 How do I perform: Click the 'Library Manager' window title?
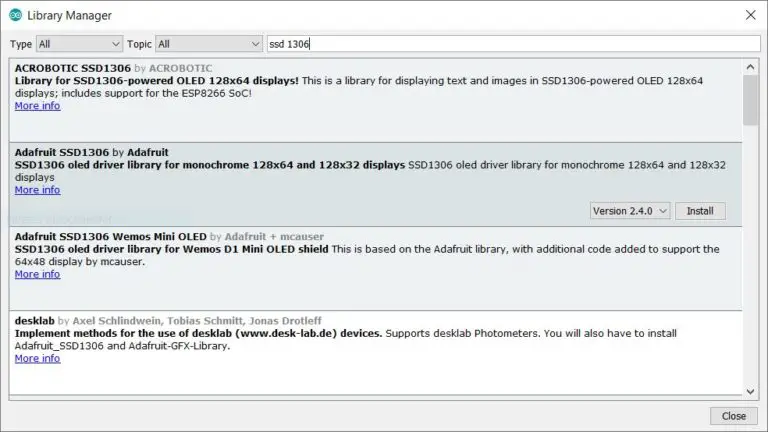[70, 16]
